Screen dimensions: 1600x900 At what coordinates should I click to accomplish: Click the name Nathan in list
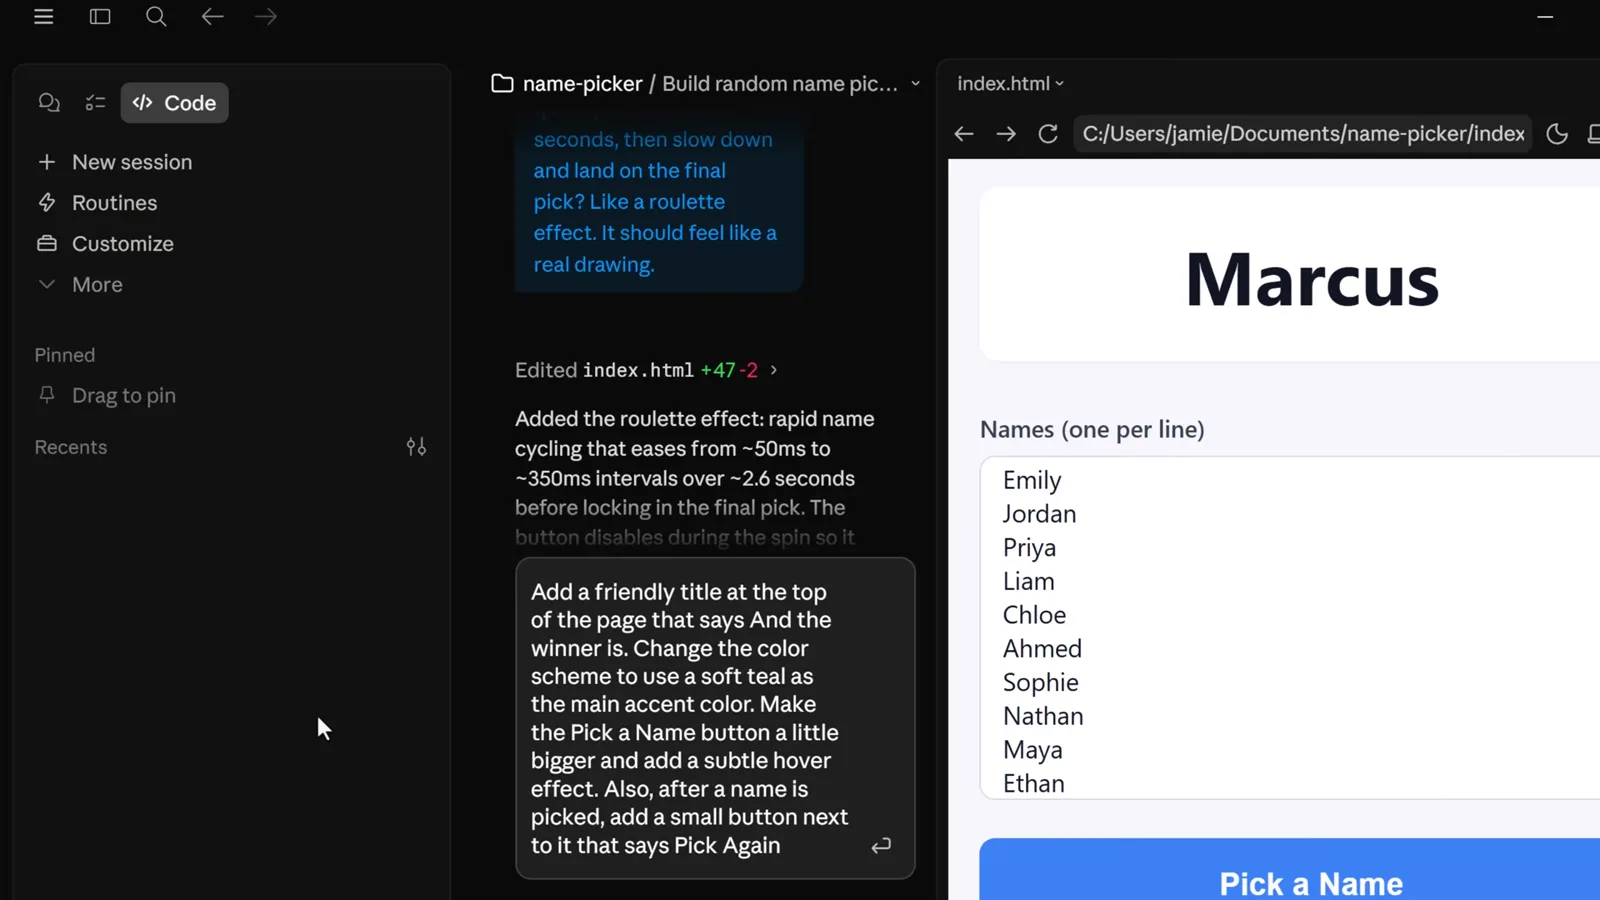coord(1043,716)
